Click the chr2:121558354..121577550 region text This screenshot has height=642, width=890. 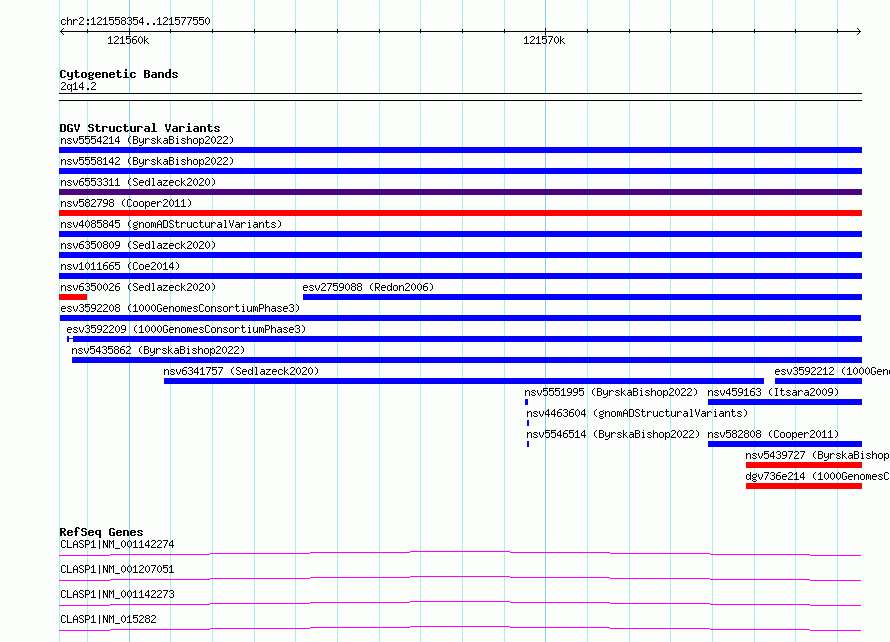135,21
